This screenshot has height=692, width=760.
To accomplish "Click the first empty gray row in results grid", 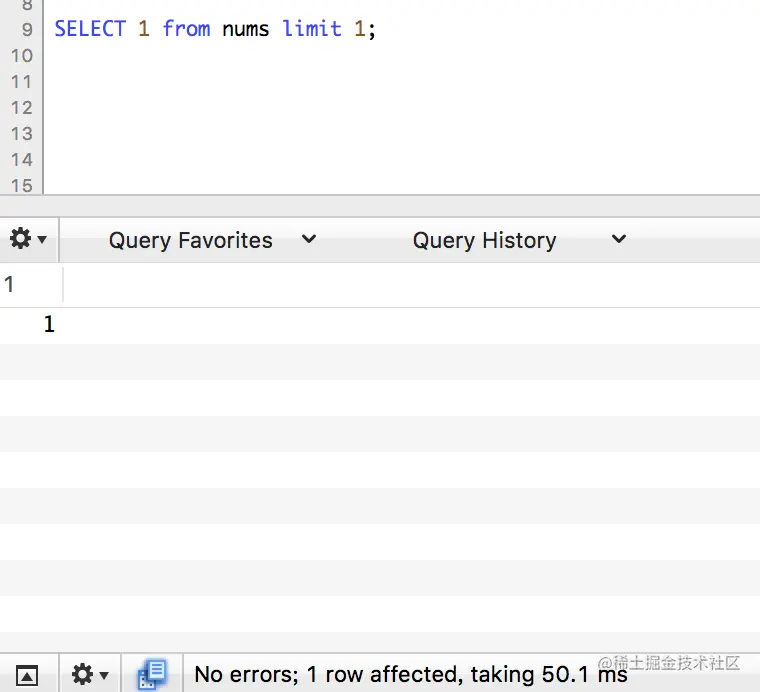I will [x=380, y=362].
